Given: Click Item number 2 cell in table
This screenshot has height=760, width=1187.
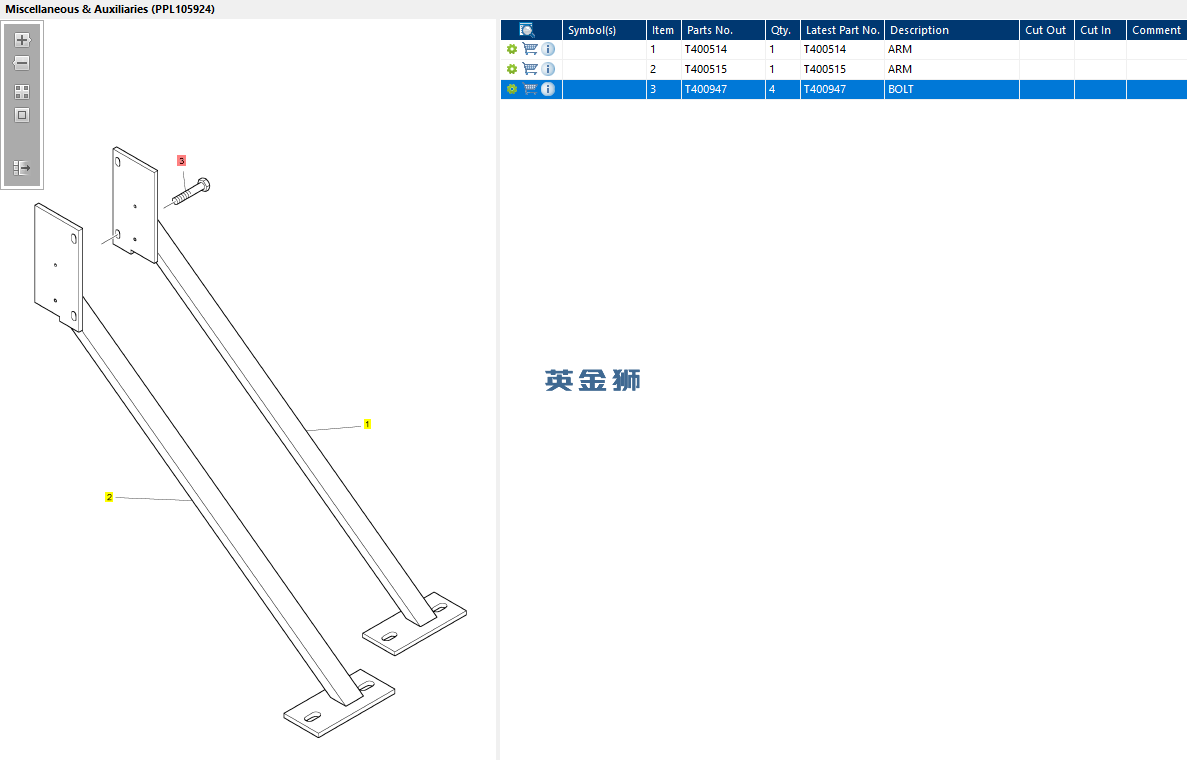Looking at the screenshot, I should point(664,69).
